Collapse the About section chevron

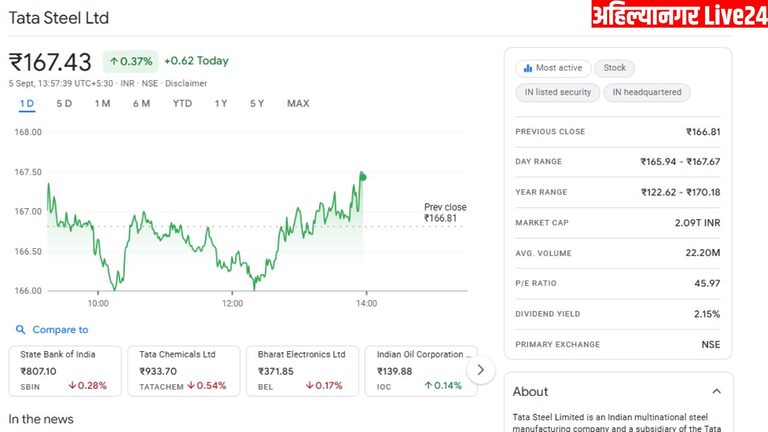[716, 391]
